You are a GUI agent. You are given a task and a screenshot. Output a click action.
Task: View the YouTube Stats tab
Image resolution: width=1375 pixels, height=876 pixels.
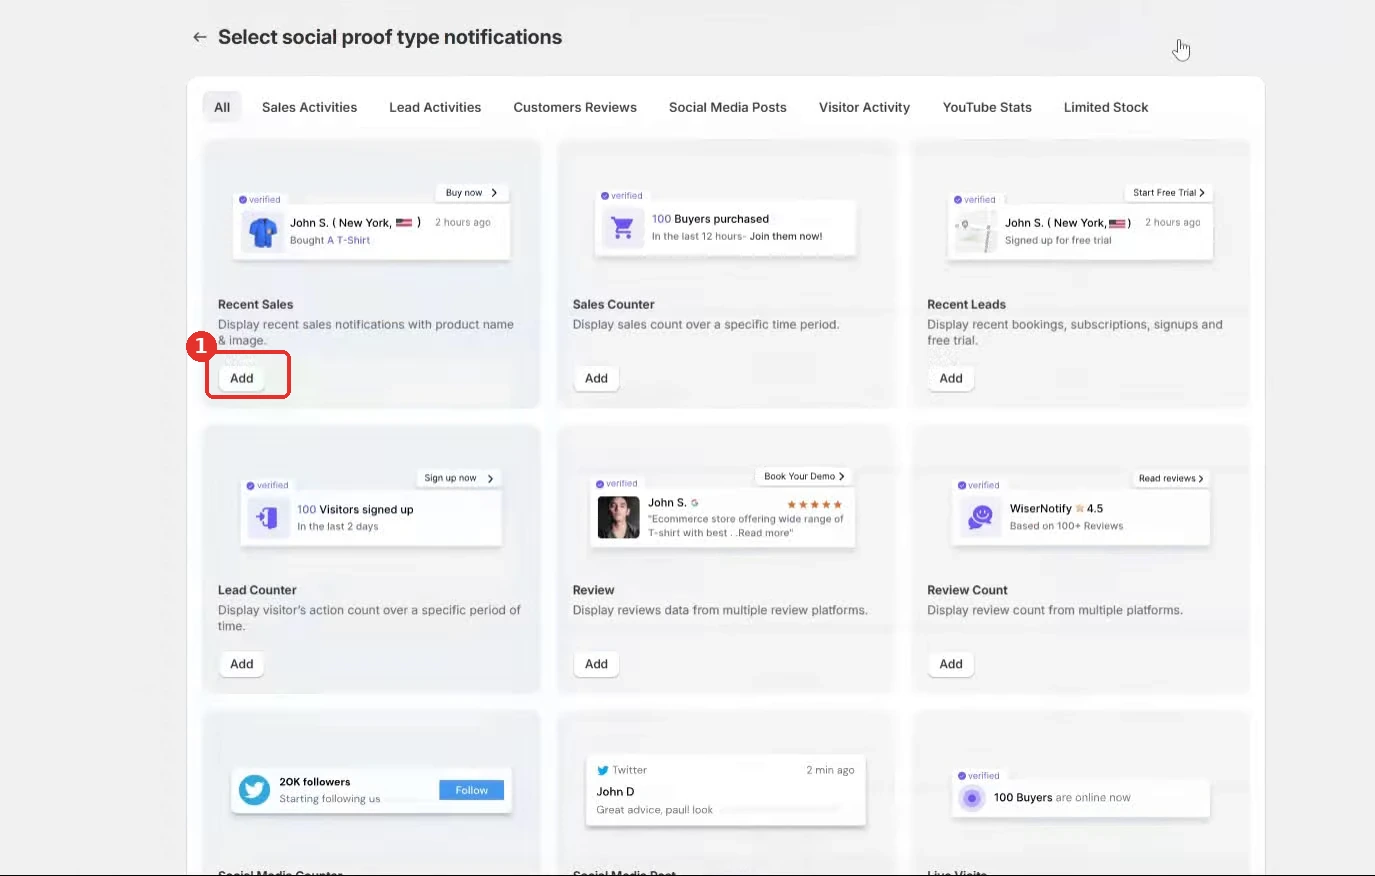pos(987,107)
